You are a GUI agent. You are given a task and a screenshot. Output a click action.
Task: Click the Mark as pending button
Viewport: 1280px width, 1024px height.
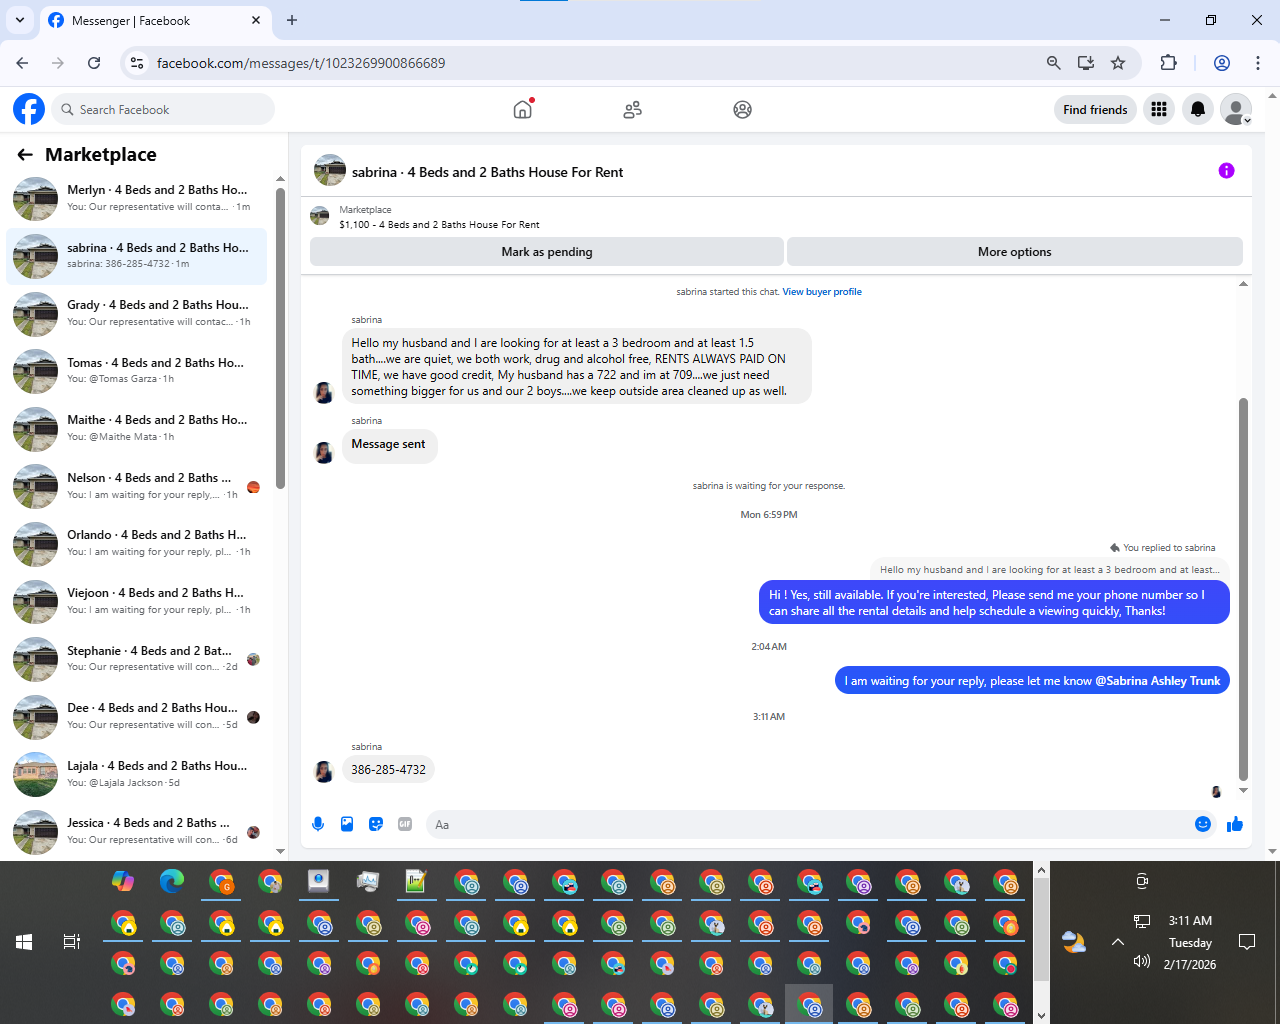(547, 252)
